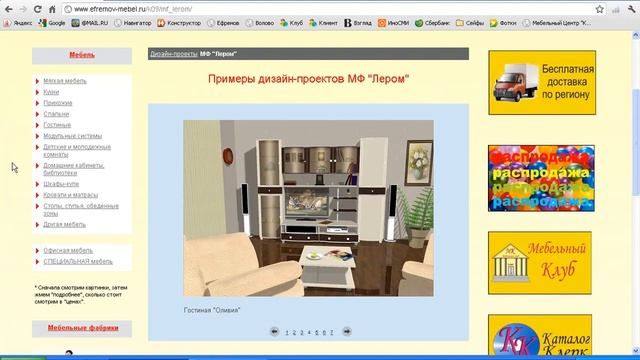Open Столы, стулья, обеденные зоны category
The width and height of the screenshot is (640, 360).
click(81, 210)
